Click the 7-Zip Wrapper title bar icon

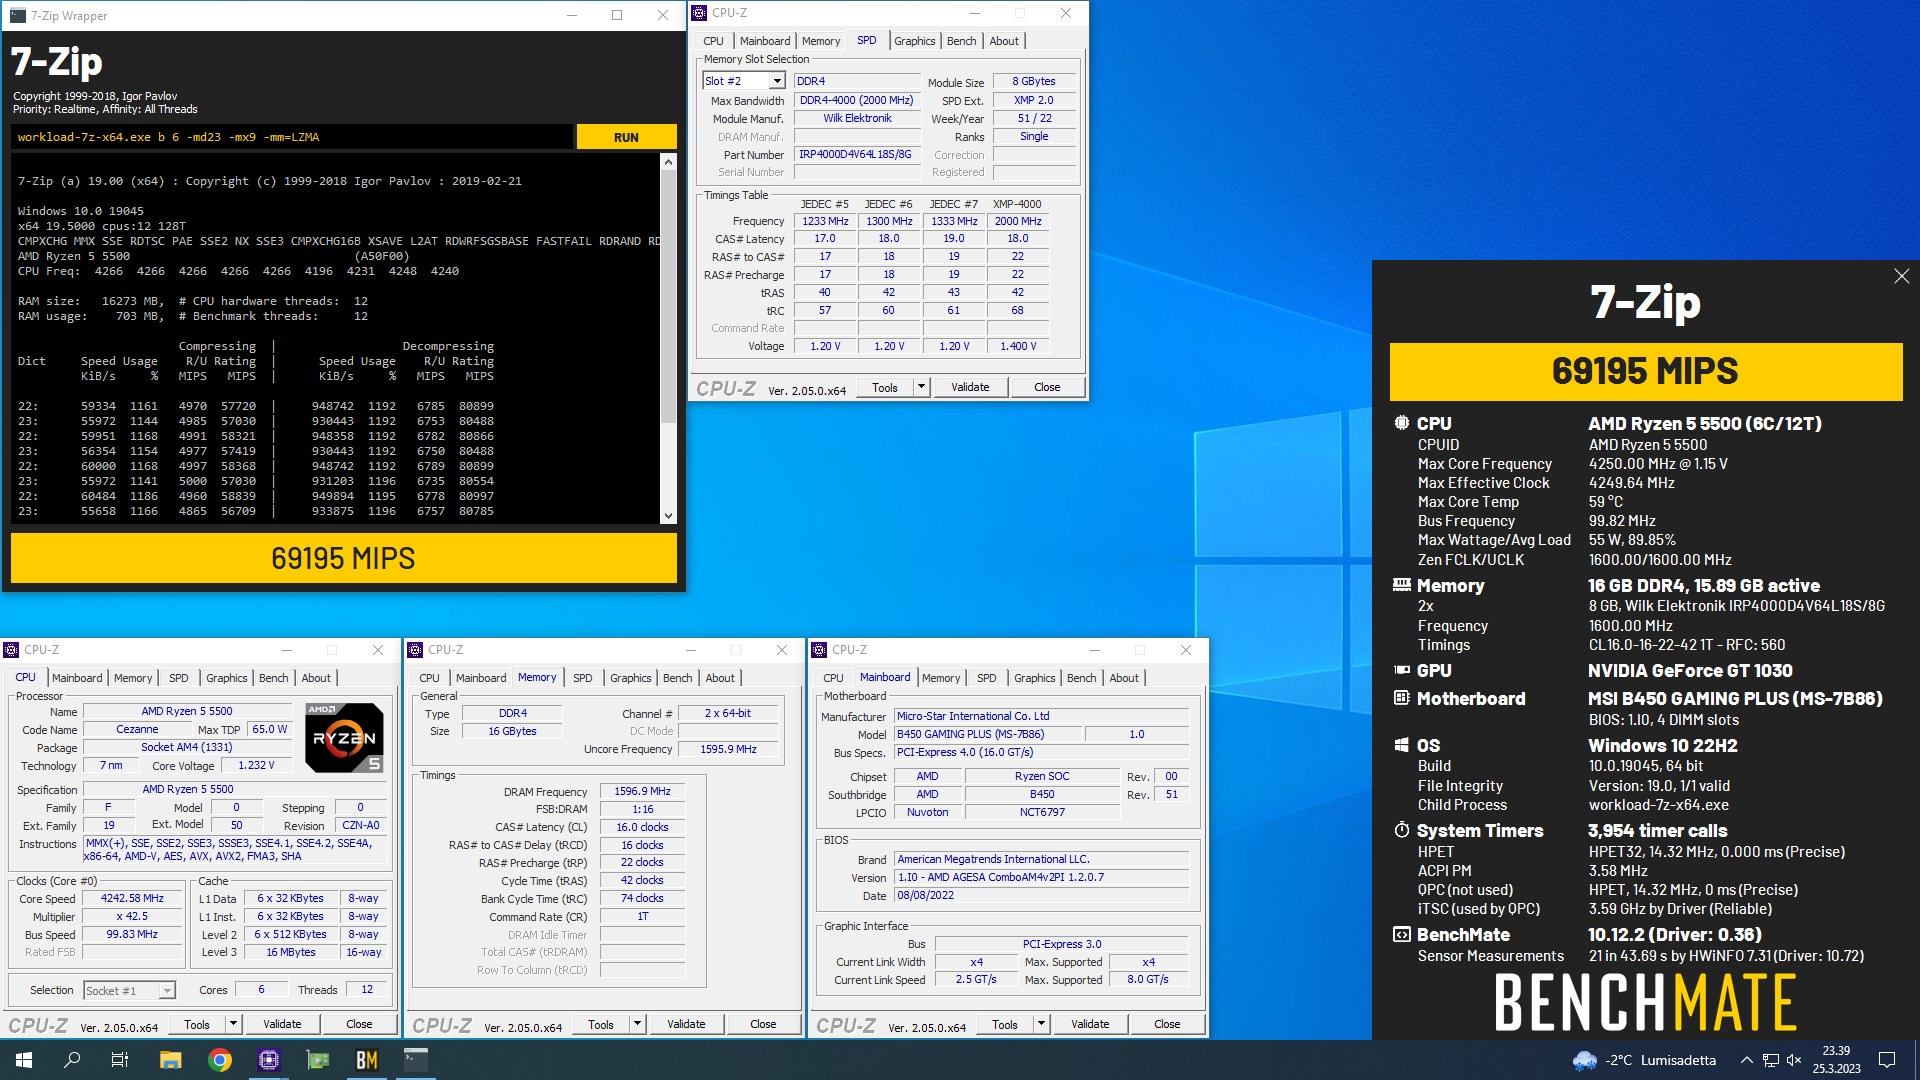pyautogui.click(x=18, y=15)
